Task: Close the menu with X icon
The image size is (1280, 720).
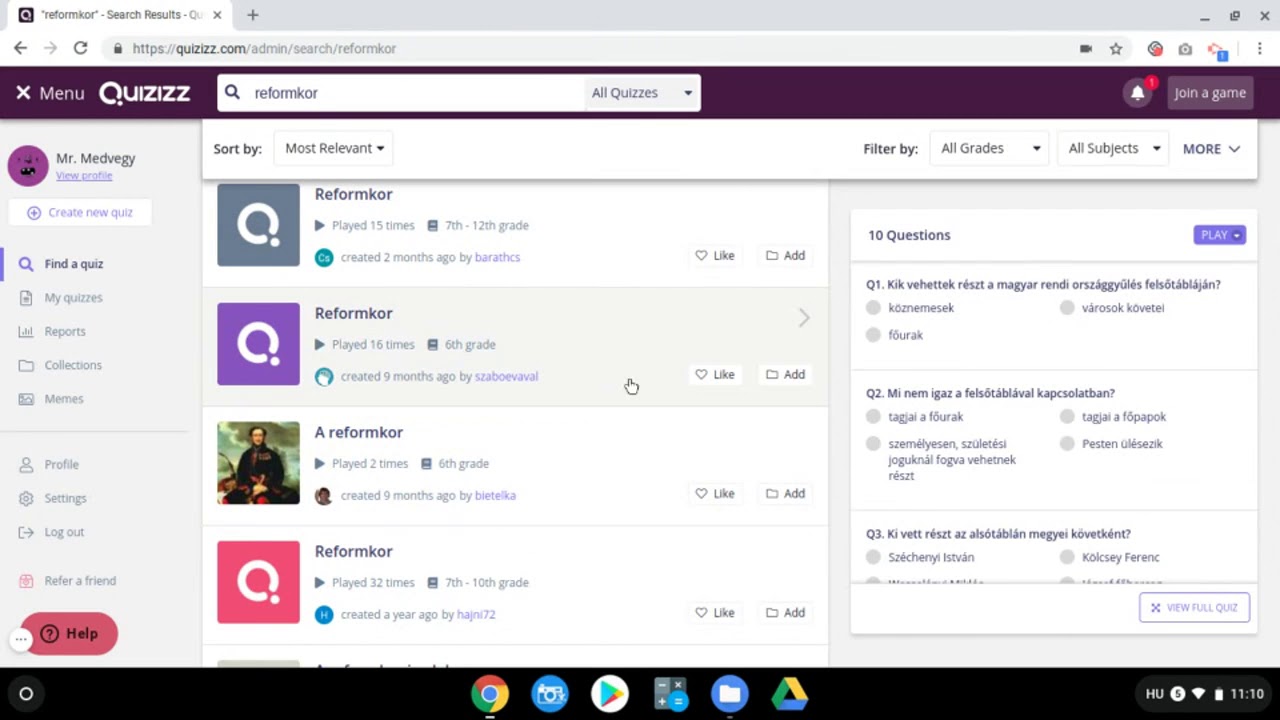Action: click(x=23, y=93)
